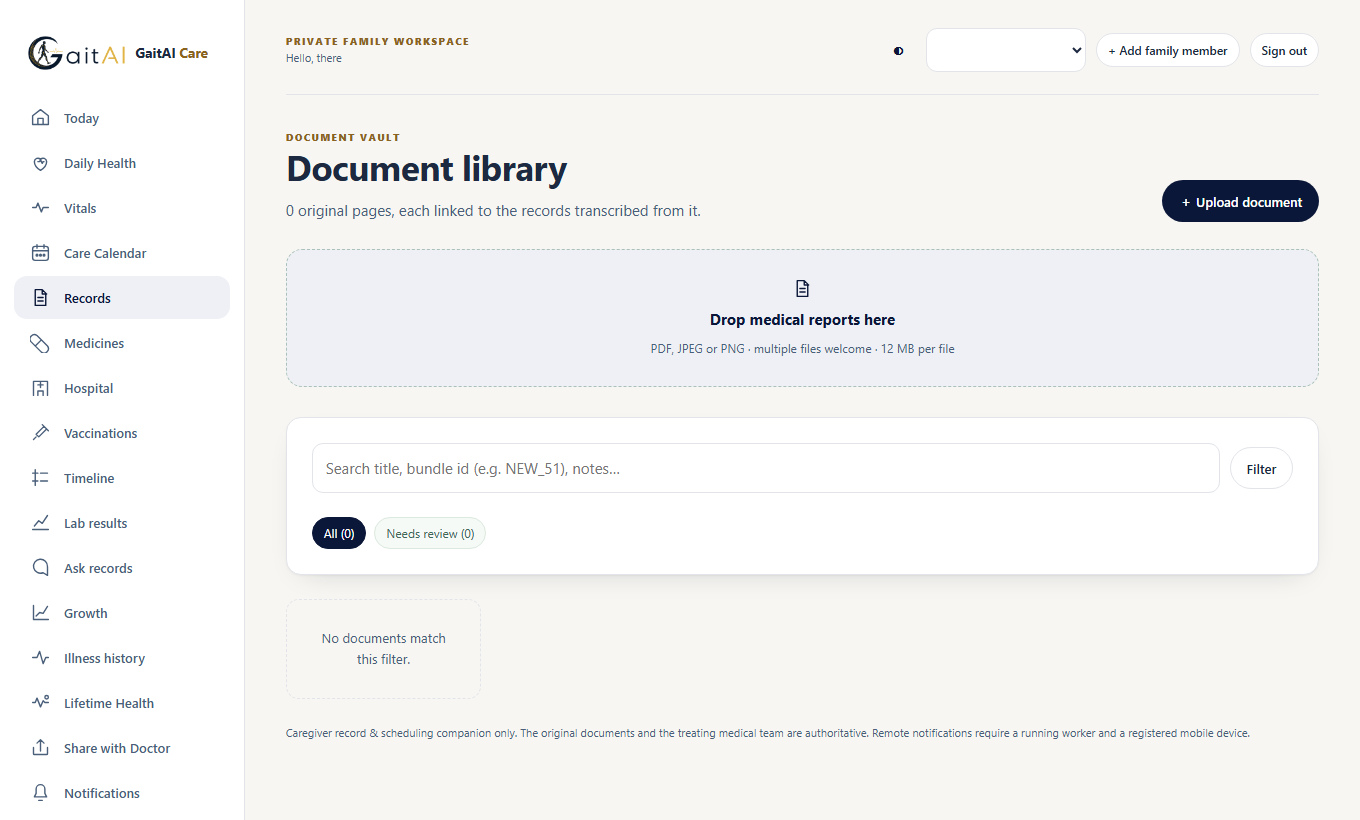Click the Filter button

(x=1261, y=468)
